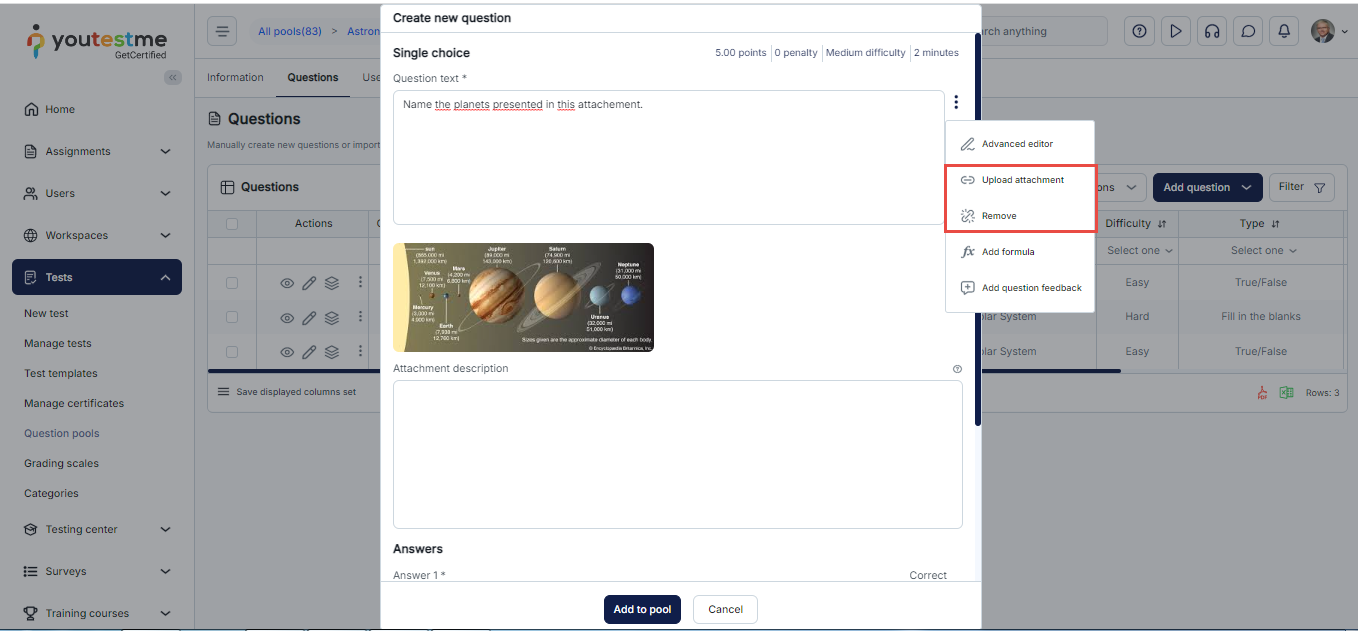Open the Type Select one filter dropdown
The height and width of the screenshot is (631, 1358).
1263,251
